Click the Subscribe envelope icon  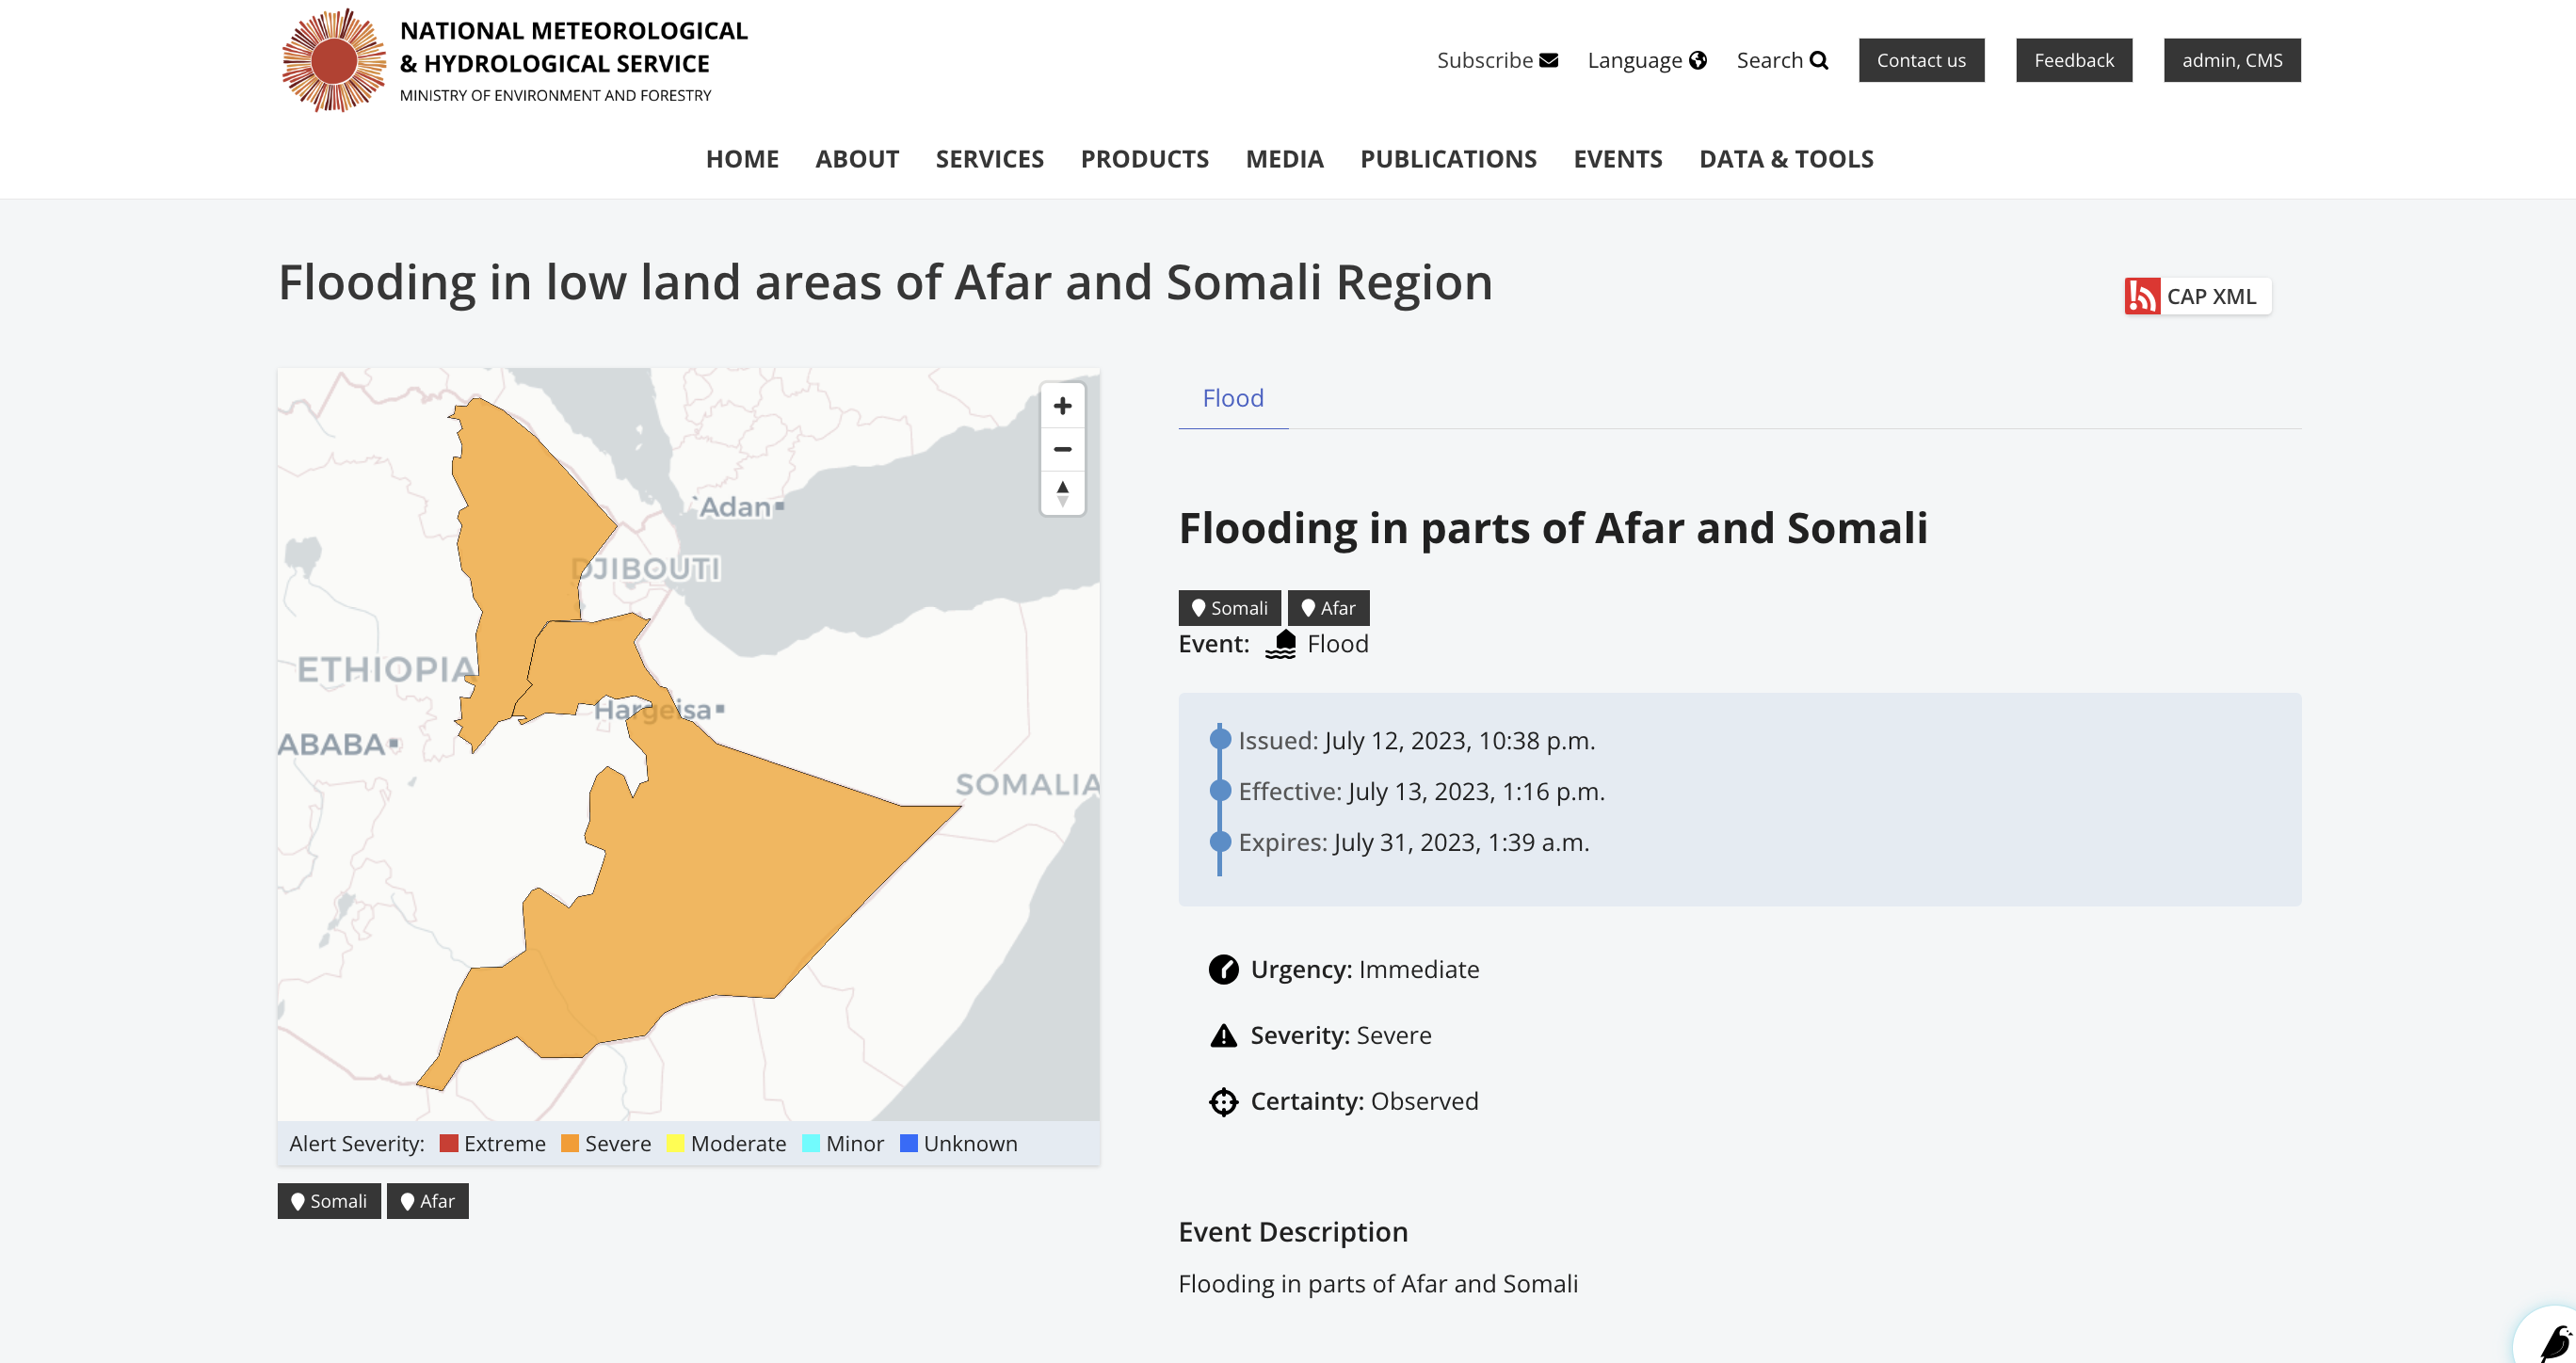point(1548,60)
